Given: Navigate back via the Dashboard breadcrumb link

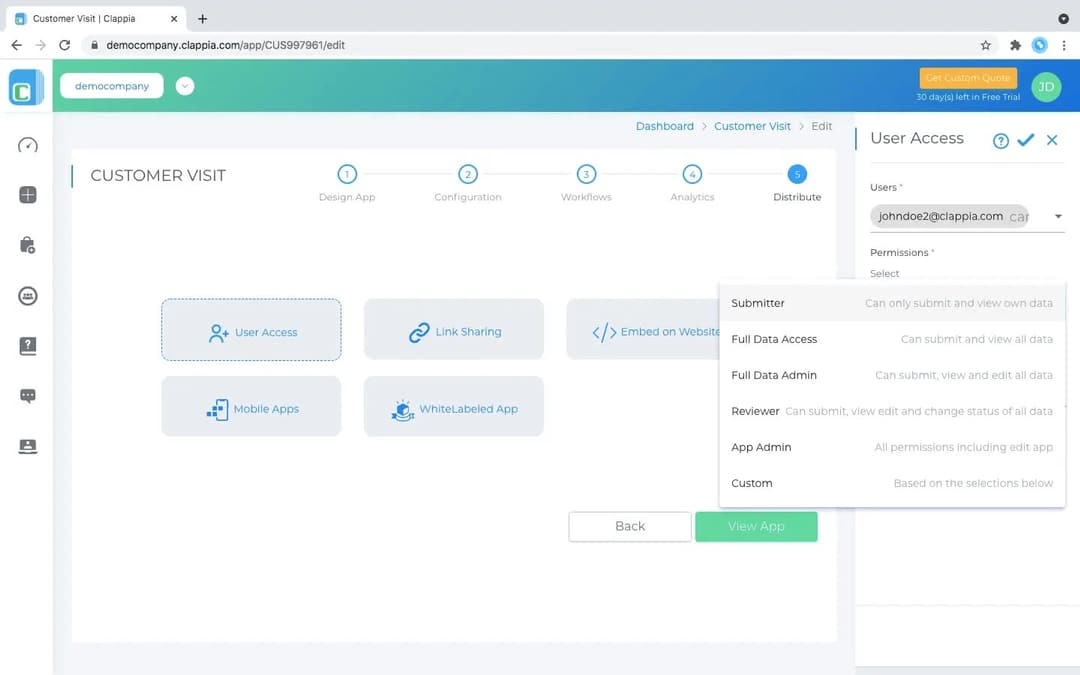Looking at the screenshot, I should (x=664, y=126).
